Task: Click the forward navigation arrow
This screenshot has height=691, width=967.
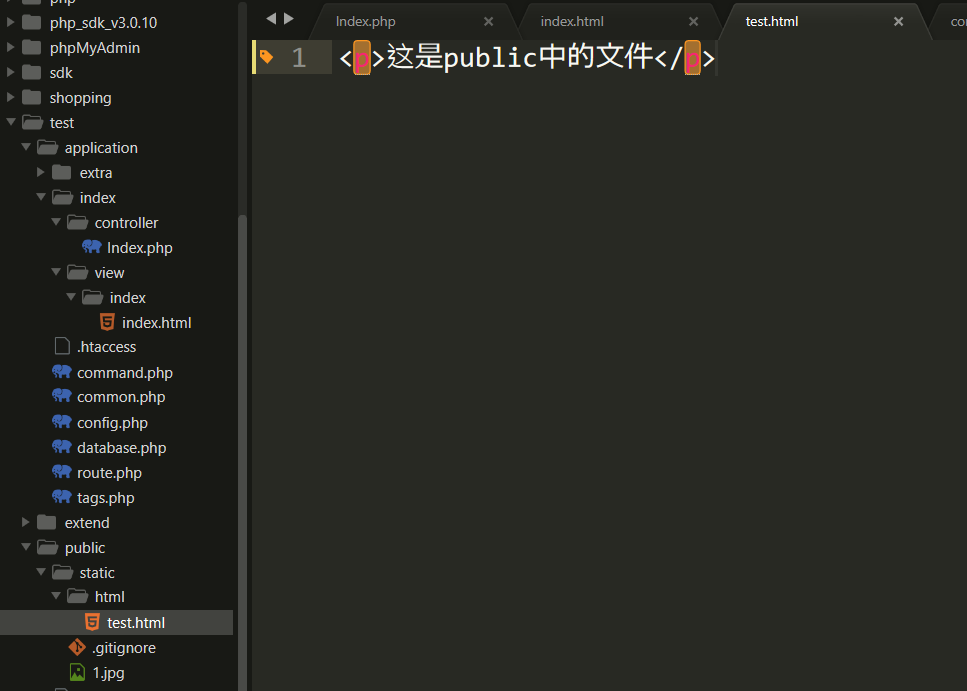Action: 288,17
